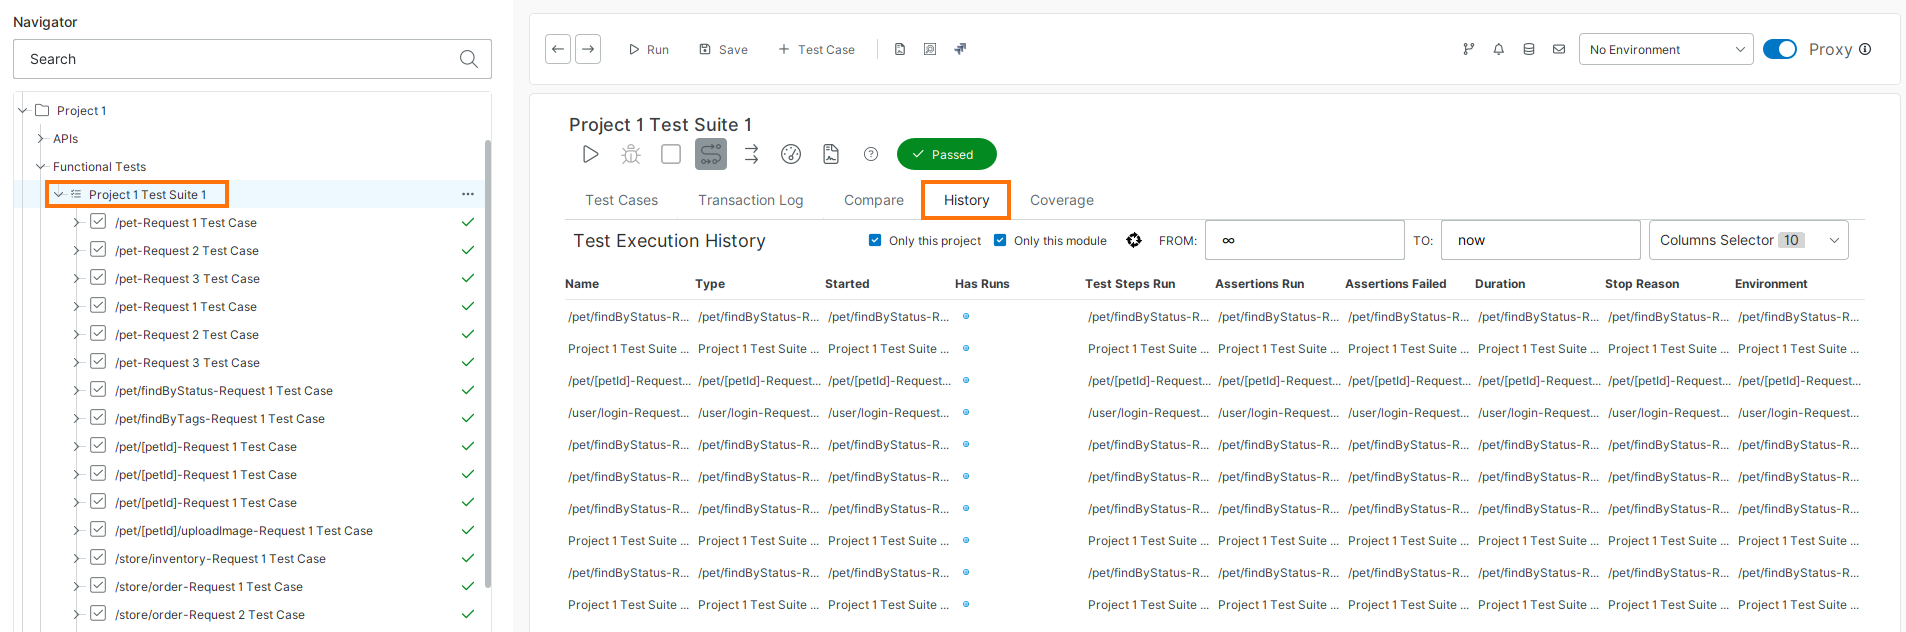Image resolution: width=1906 pixels, height=632 pixels.
Task: Collapse the Project 1 tree node
Action: coord(23,110)
